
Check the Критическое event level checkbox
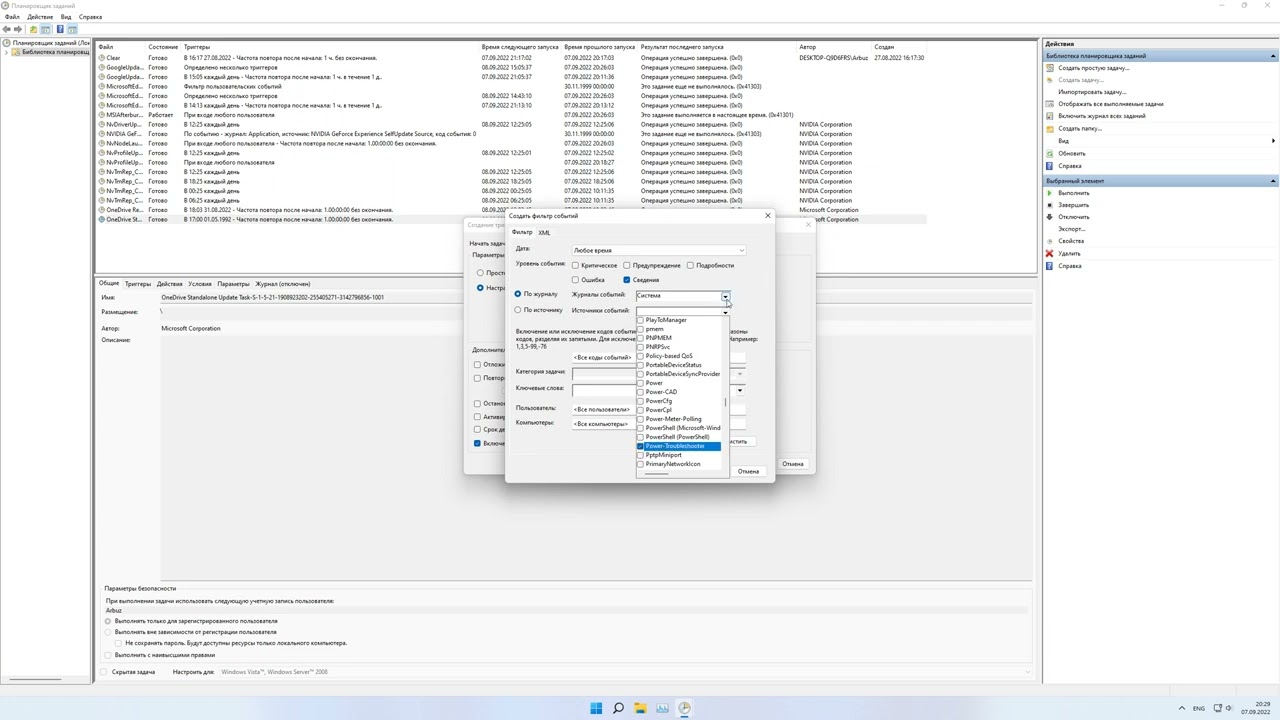[575, 265]
